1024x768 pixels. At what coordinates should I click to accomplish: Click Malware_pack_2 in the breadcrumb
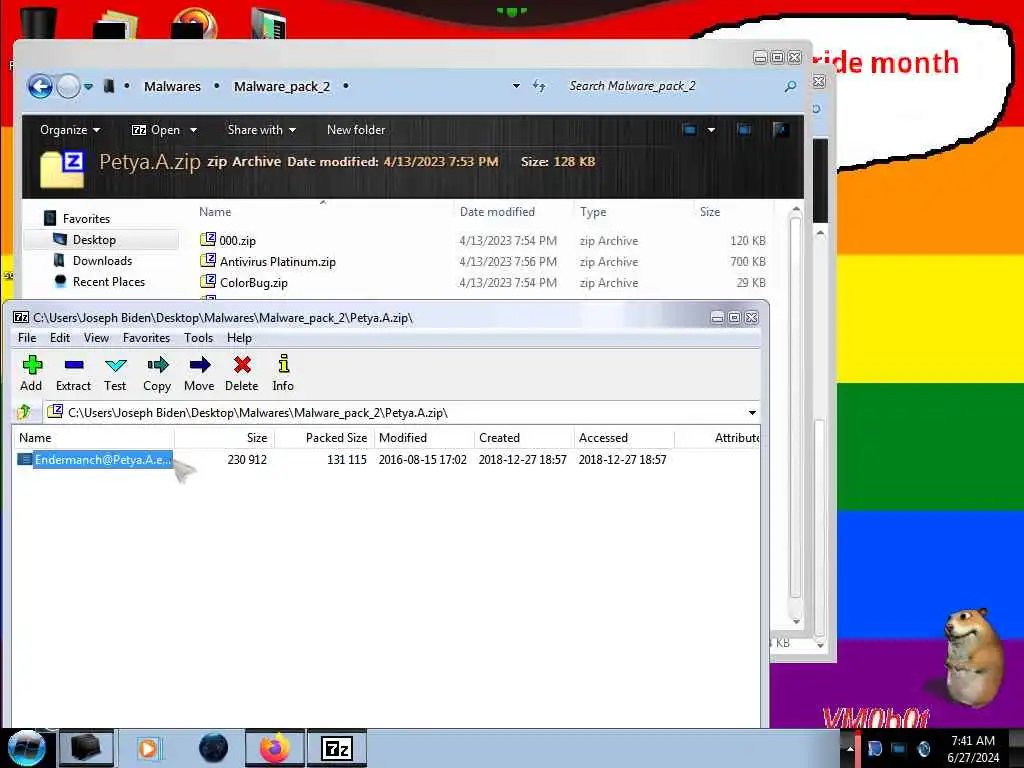pyautogui.click(x=282, y=86)
